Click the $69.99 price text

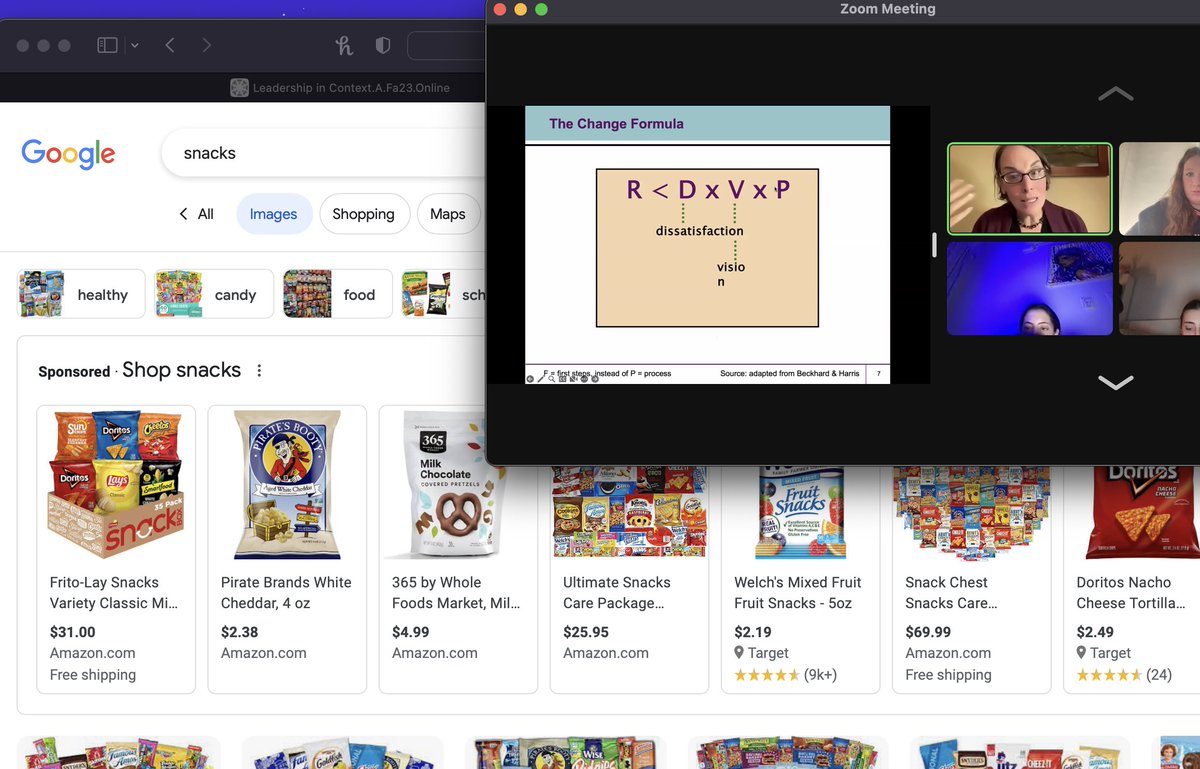[x=928, y=632]
